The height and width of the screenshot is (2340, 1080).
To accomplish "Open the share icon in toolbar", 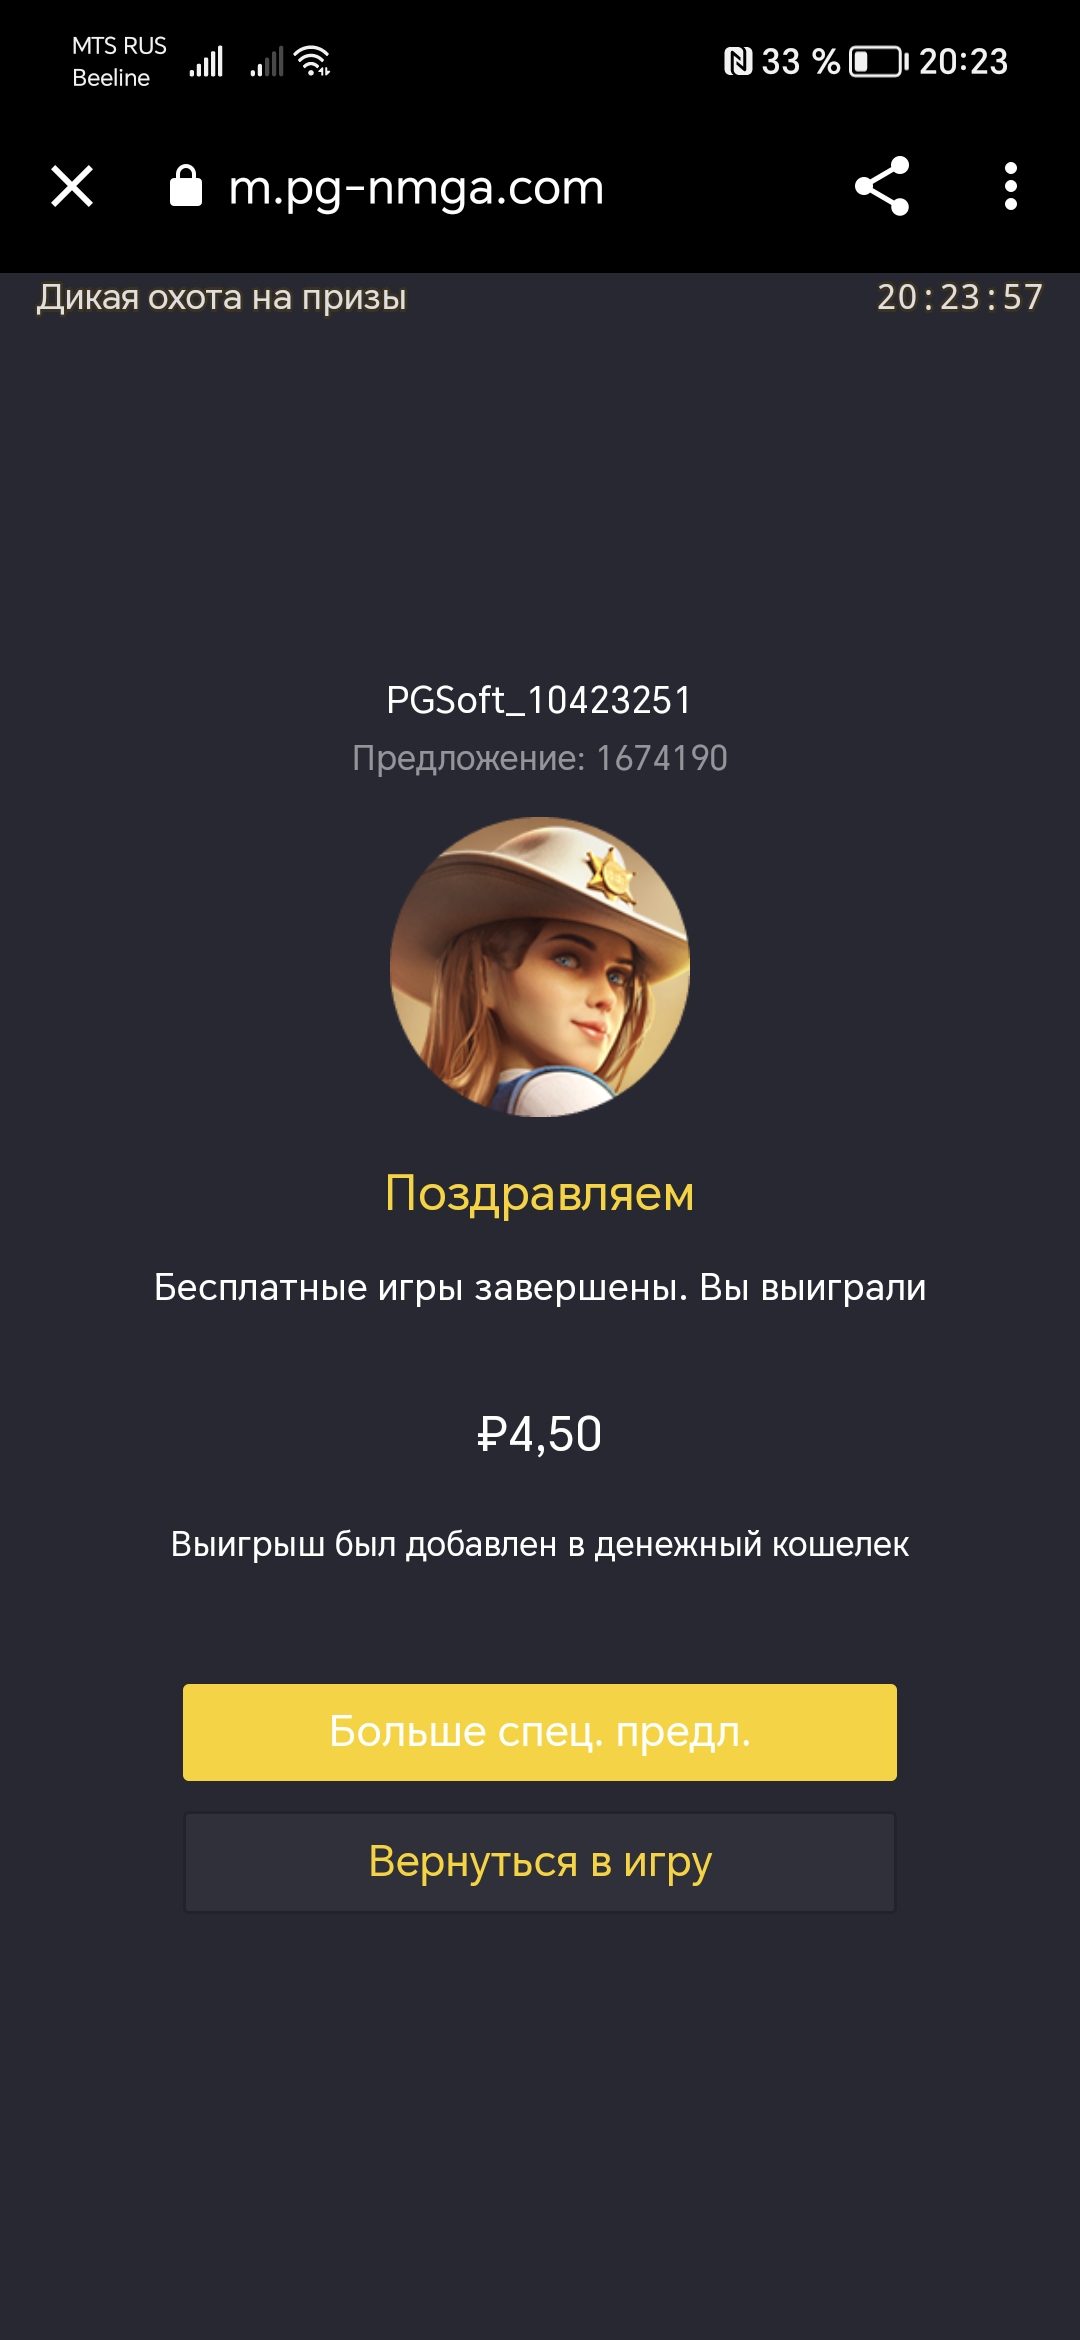I will coord(882,186).
